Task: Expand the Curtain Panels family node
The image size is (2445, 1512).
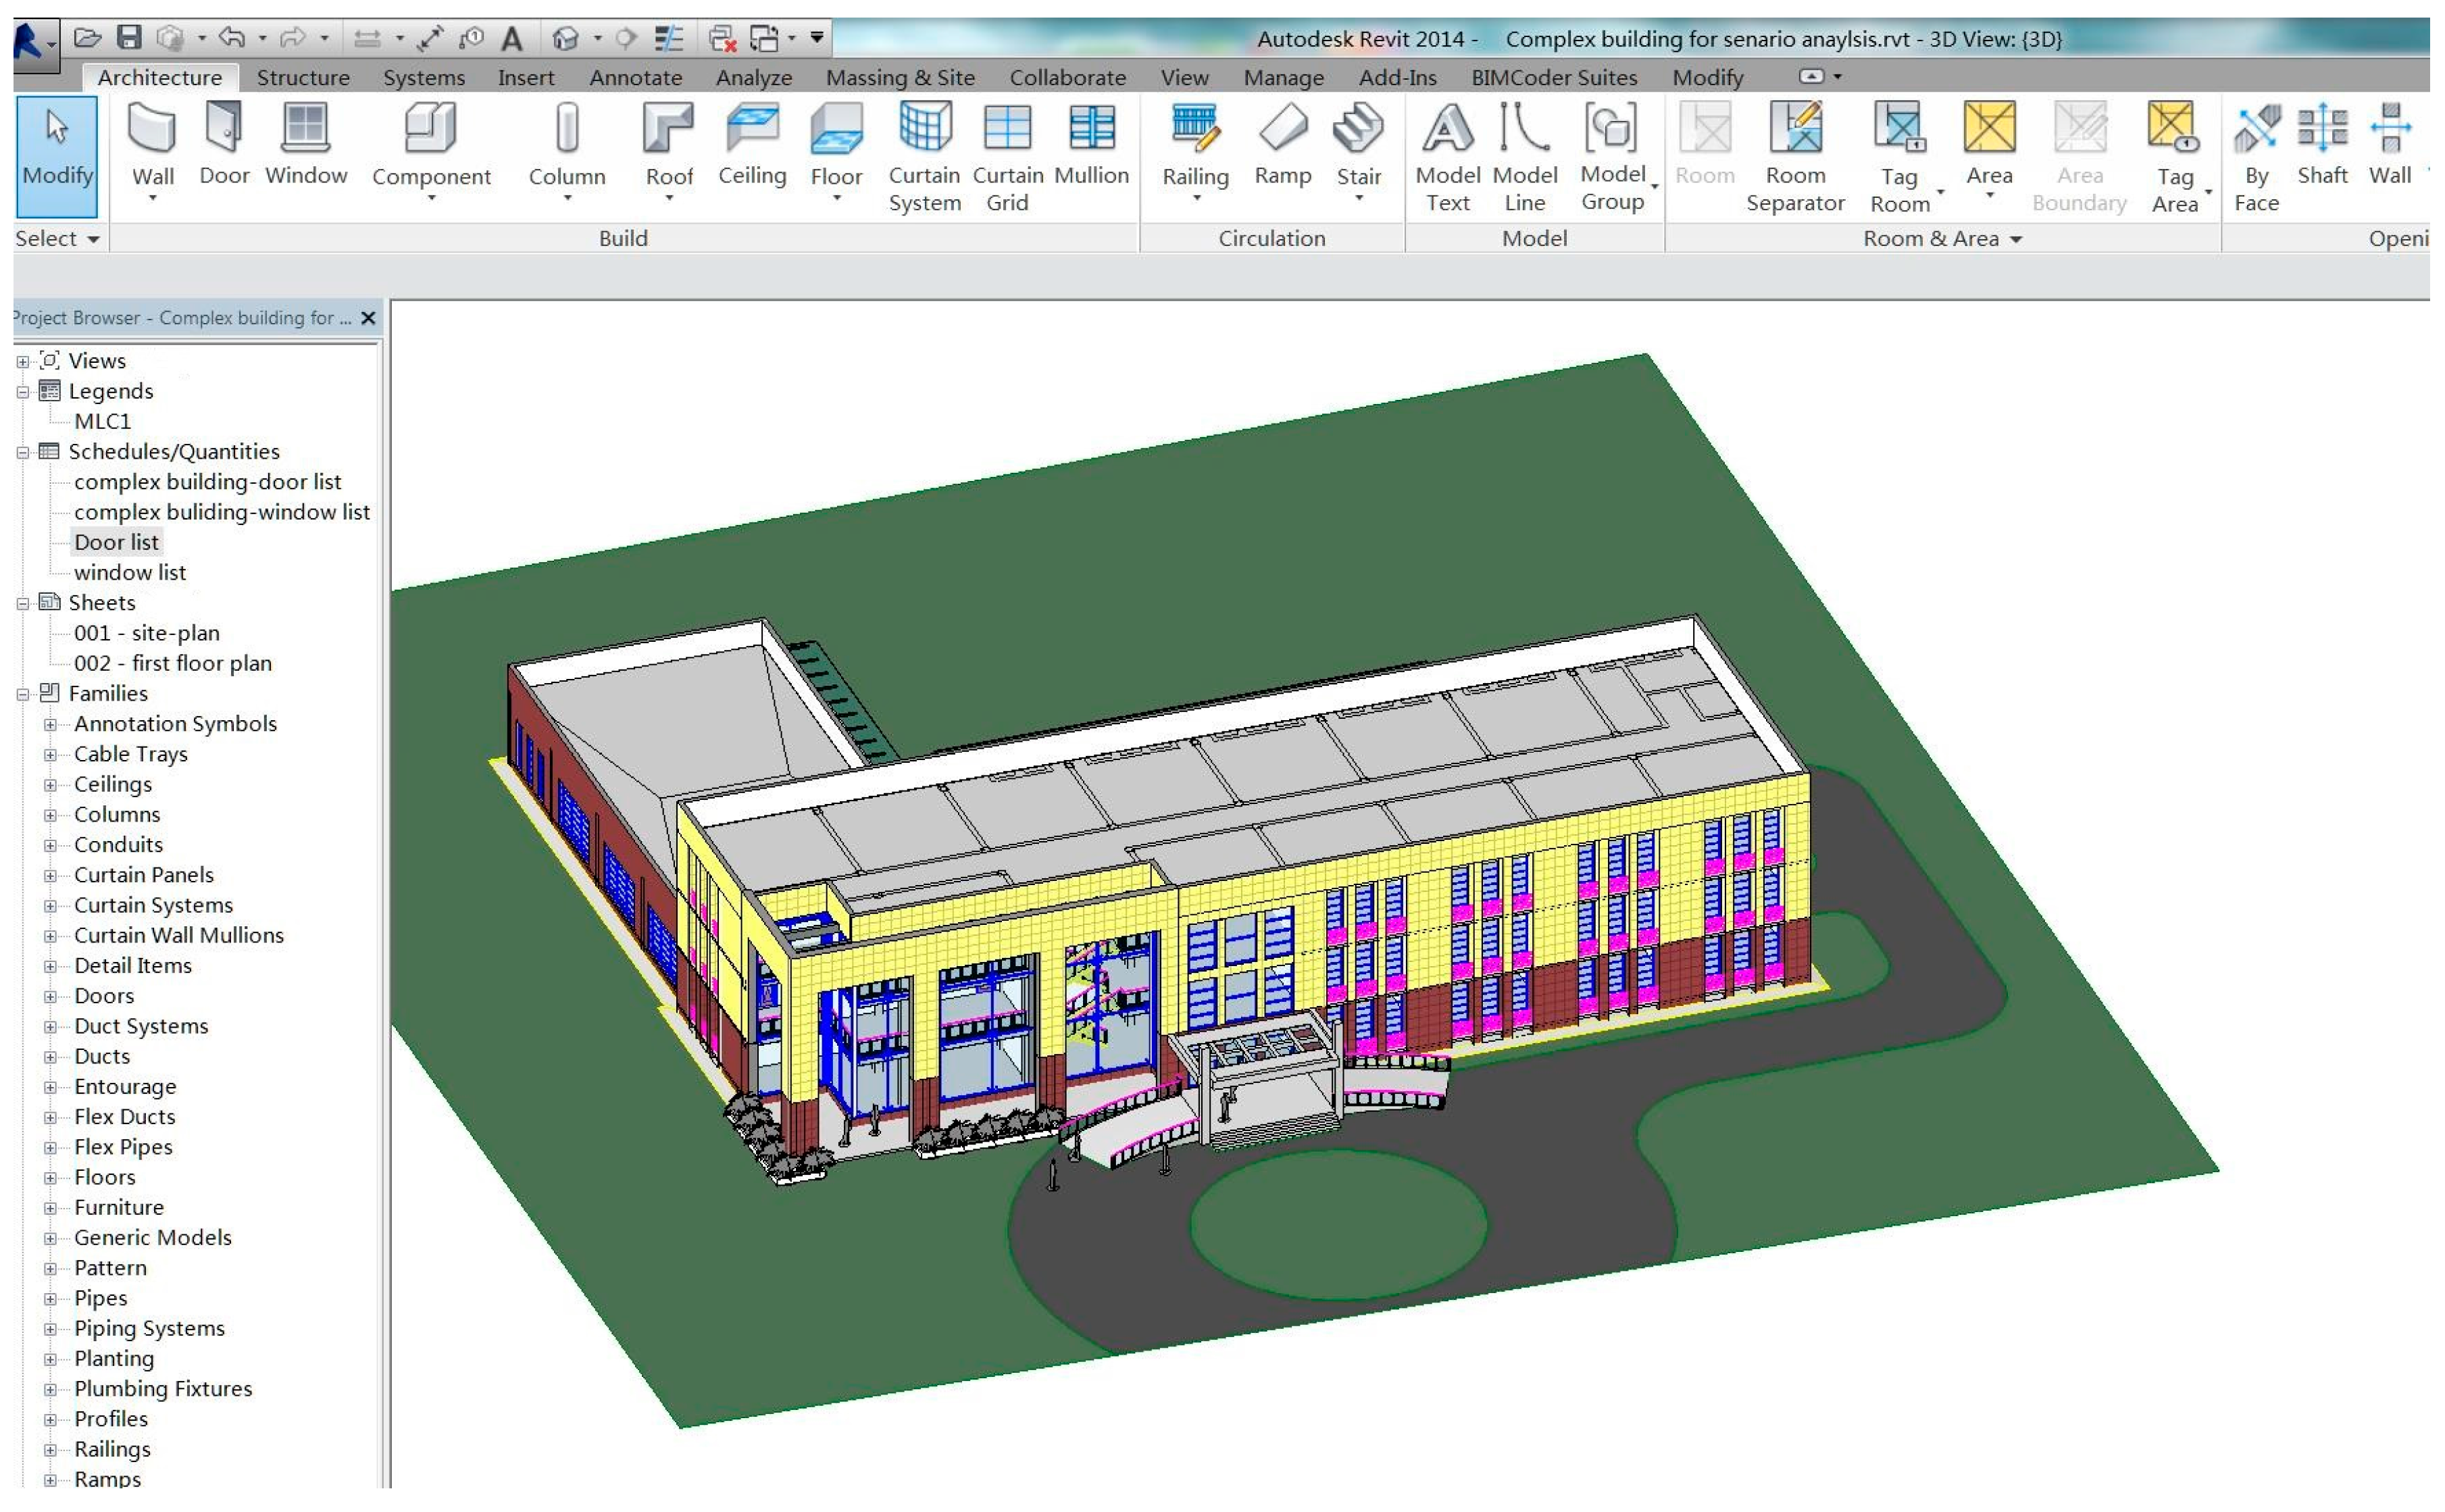Action: pos(50,876)
